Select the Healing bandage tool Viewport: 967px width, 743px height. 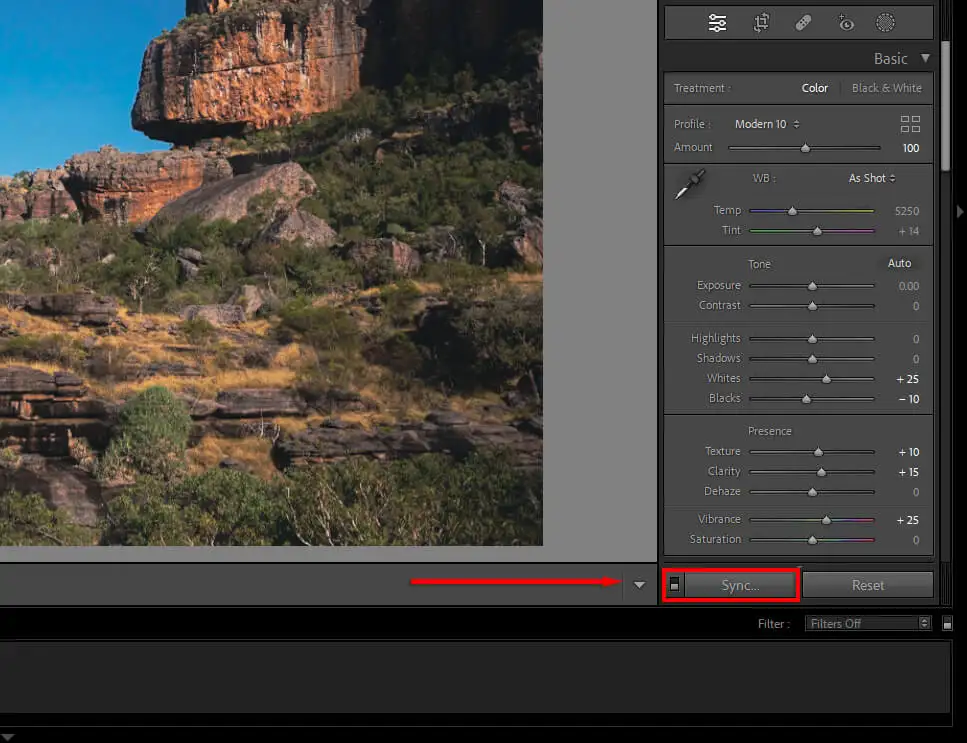click(803, 23)
